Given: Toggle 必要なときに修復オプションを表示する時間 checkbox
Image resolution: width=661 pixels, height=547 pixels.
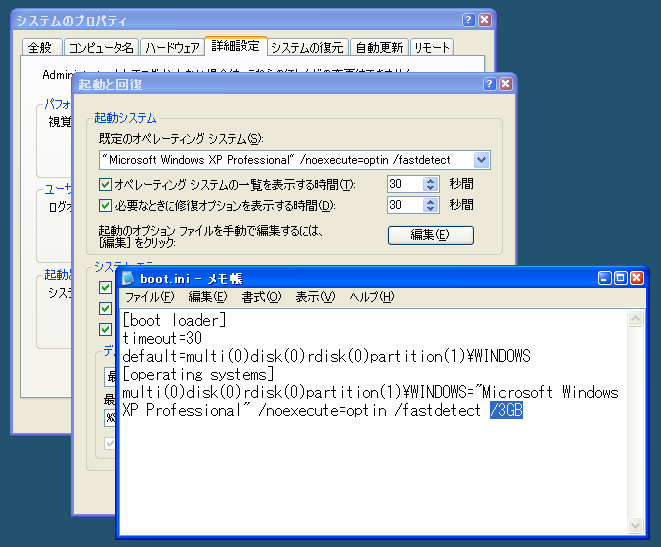Looking at the screenshot, I should pyautogui.click(x=105, y=206).
